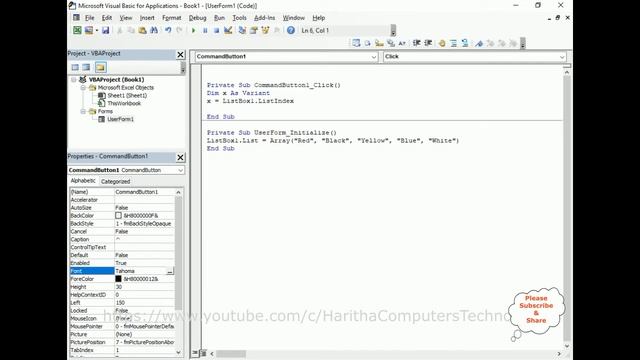
Task: Toggle Design Mode icon
Action: [x=228, y=30]
